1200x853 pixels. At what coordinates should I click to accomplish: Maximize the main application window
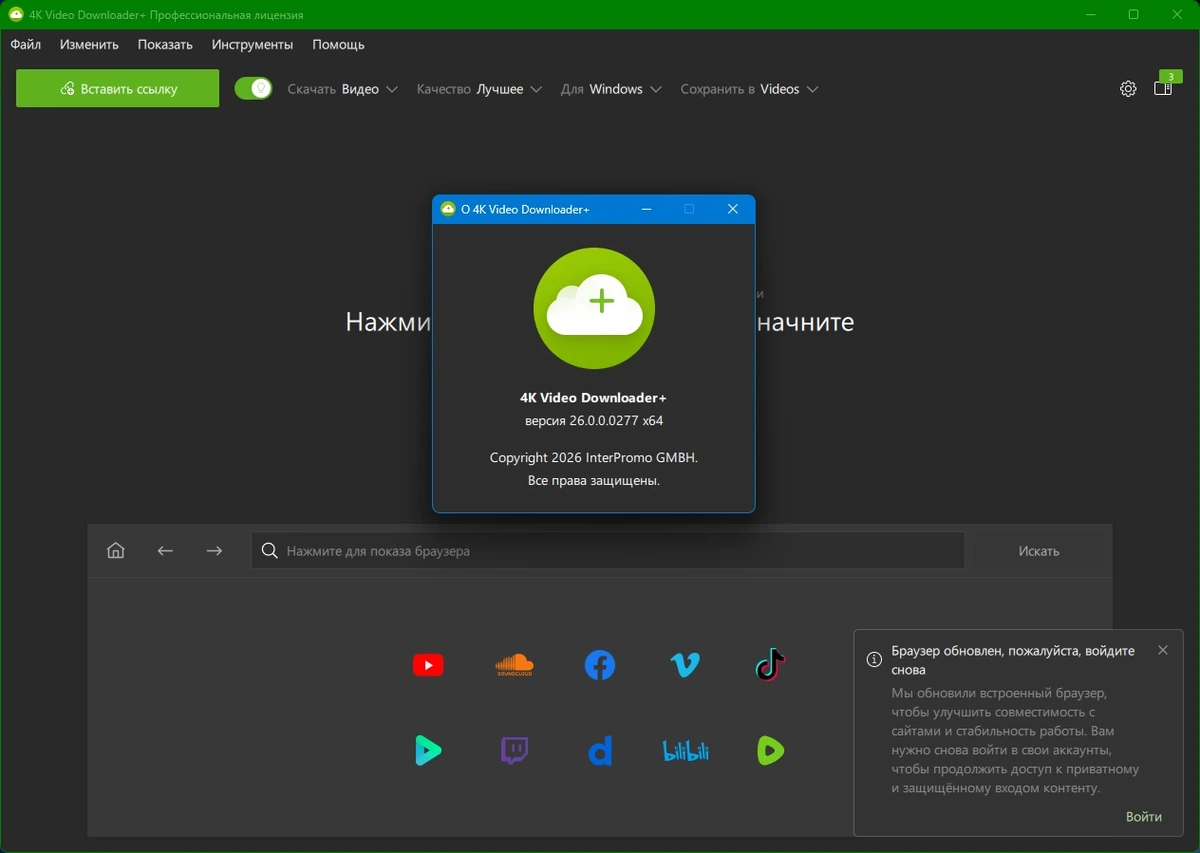point(1133,15)
